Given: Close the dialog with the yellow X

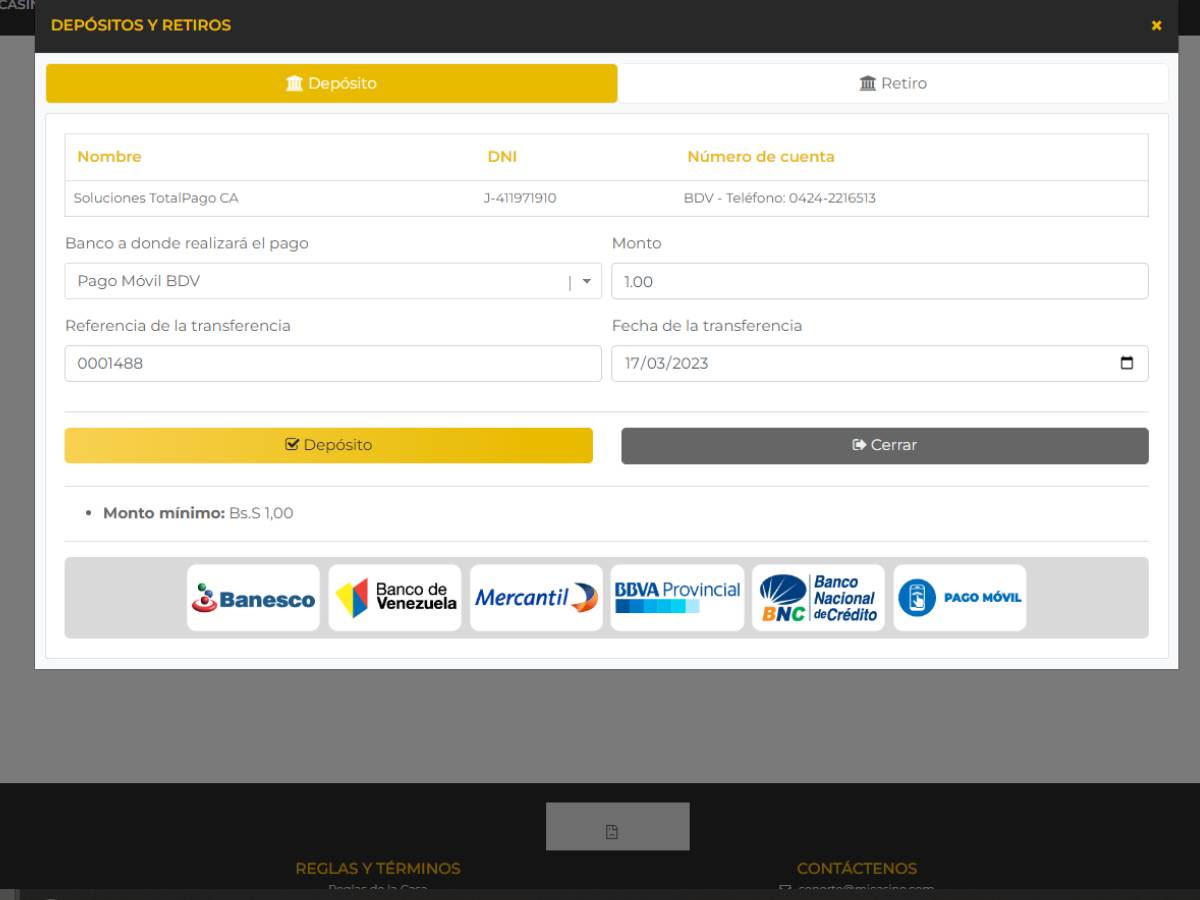Looking at the screenshot, I should point(1156,25).
